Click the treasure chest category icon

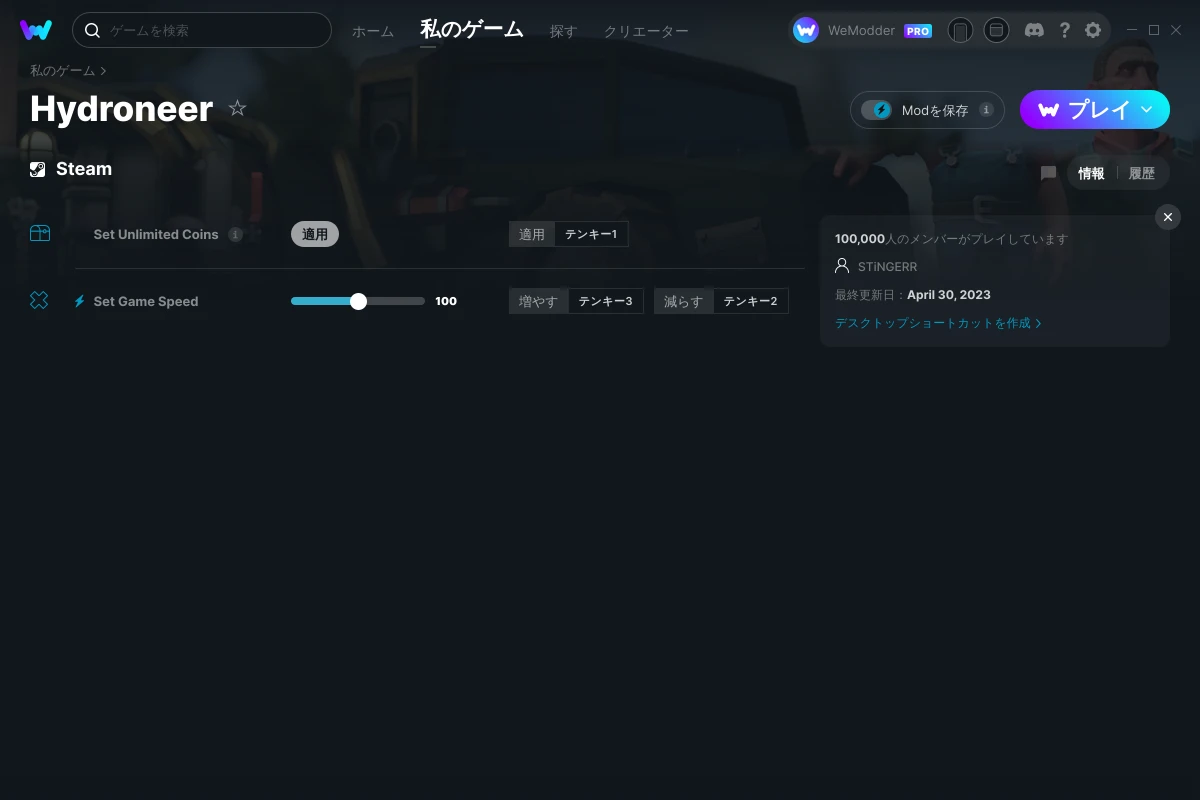coord(40,233)
